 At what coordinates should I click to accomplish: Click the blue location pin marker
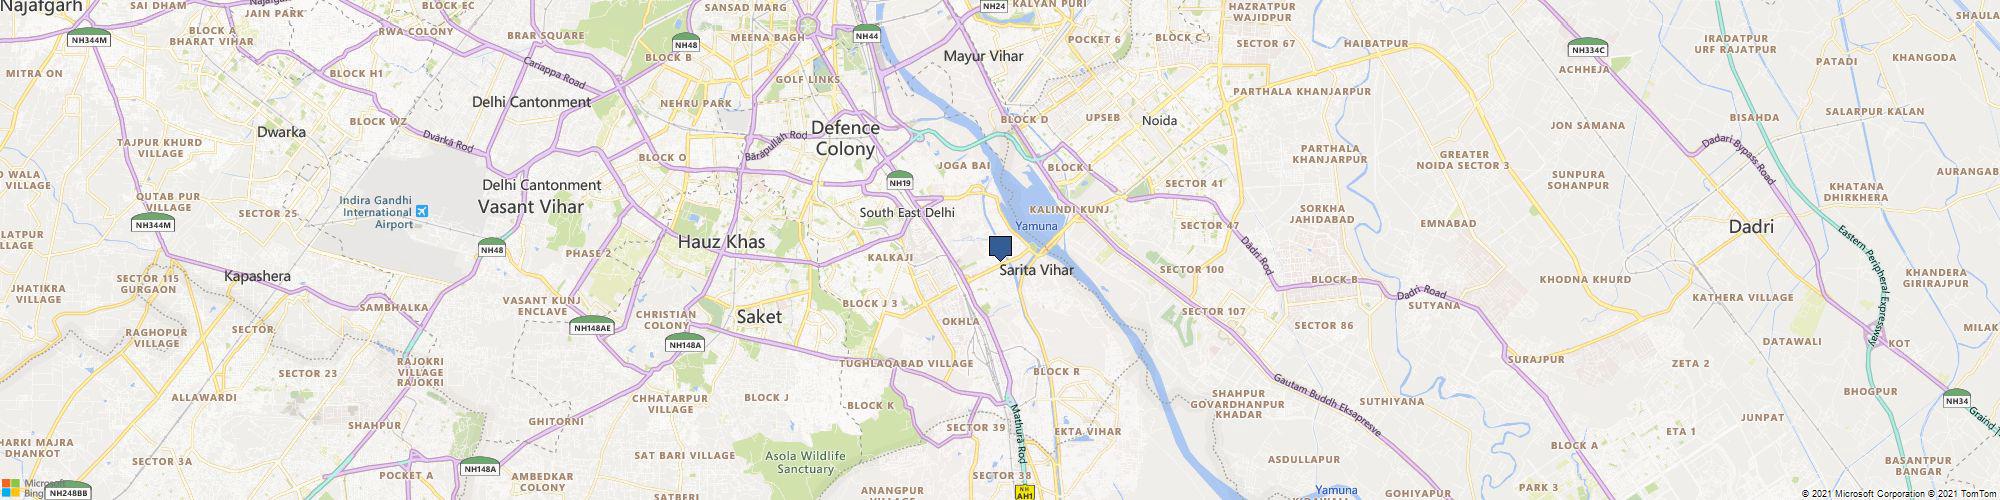[x=1000, y=248]
